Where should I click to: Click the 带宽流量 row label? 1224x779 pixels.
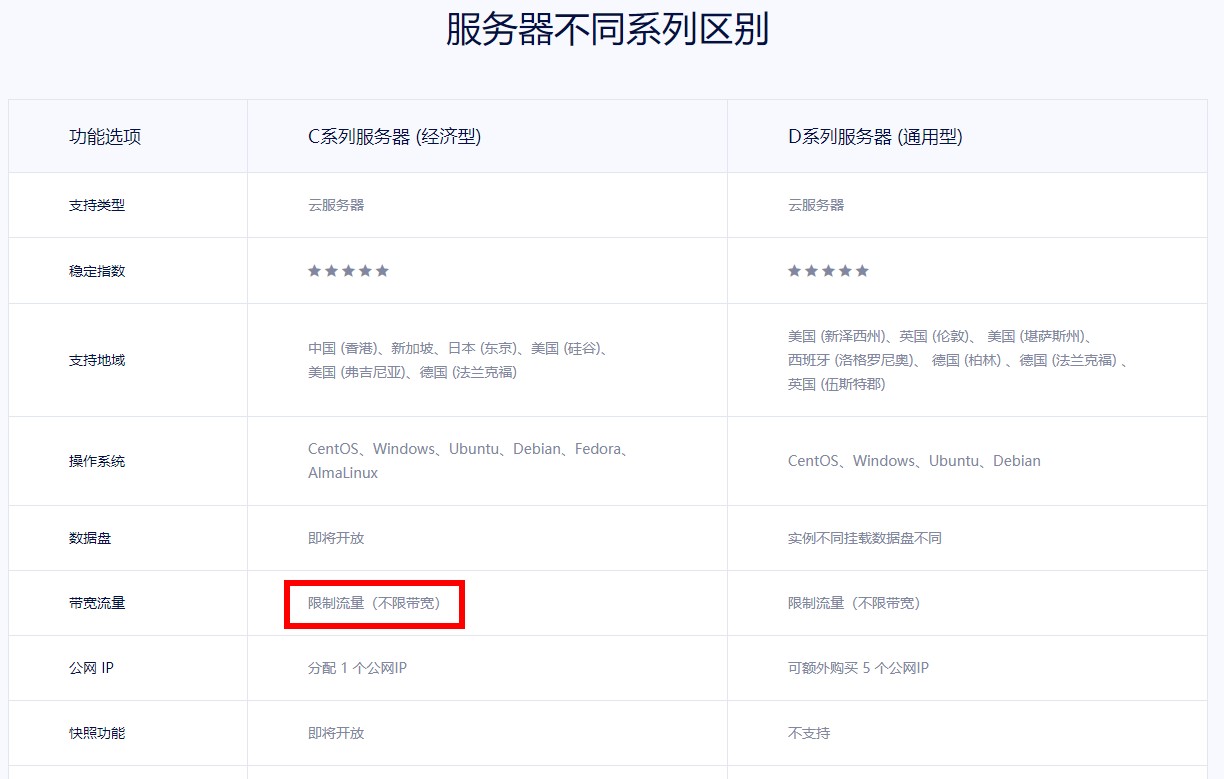(x=97, y=603)
